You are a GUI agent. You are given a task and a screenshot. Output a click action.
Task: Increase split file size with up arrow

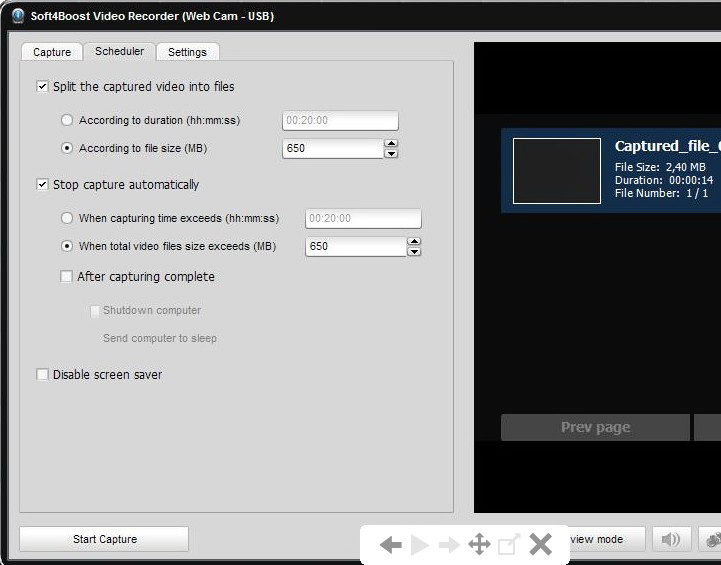391,143
